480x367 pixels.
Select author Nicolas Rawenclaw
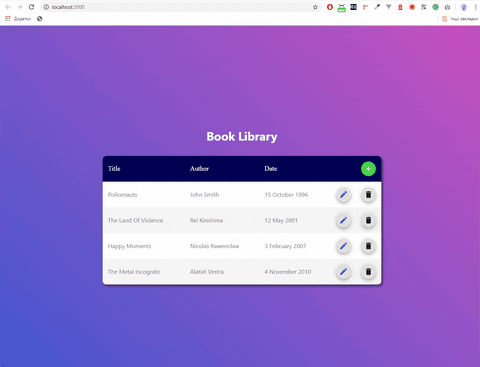[x=214, y=246]
